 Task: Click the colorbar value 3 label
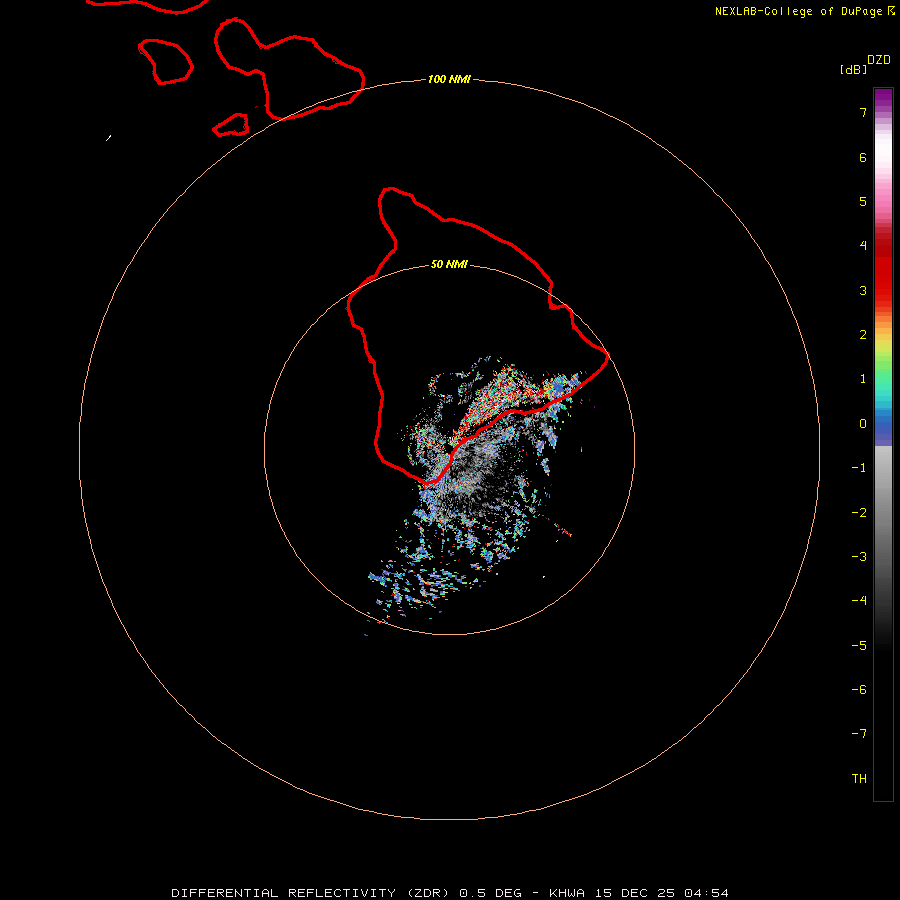(x=863, y=290)
